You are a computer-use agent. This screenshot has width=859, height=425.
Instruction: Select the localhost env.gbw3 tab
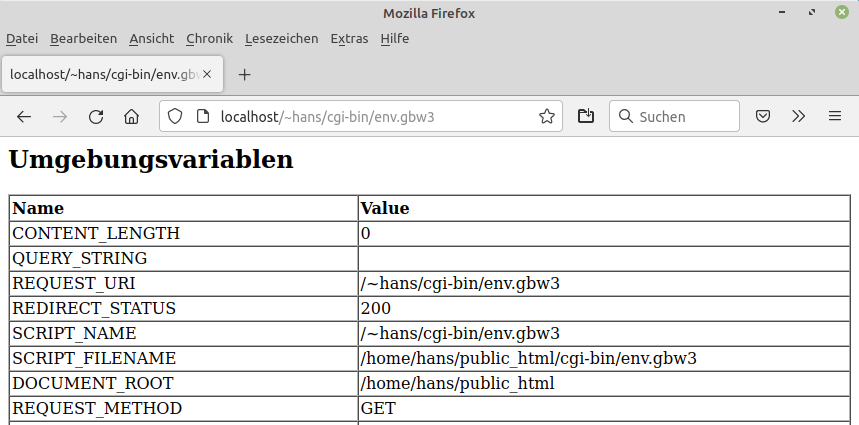[x=100, y=75]
